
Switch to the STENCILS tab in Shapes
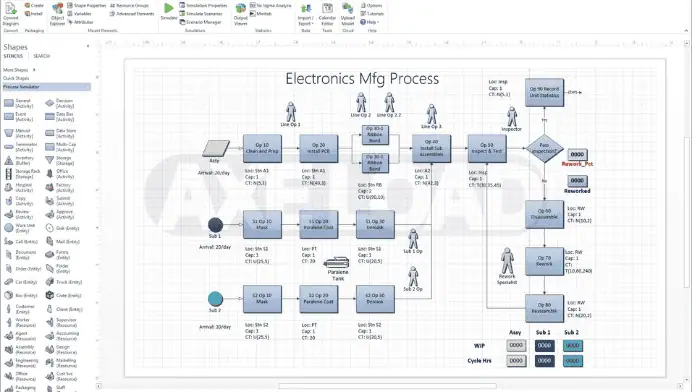pyautogui.click(x=13, y=56)
